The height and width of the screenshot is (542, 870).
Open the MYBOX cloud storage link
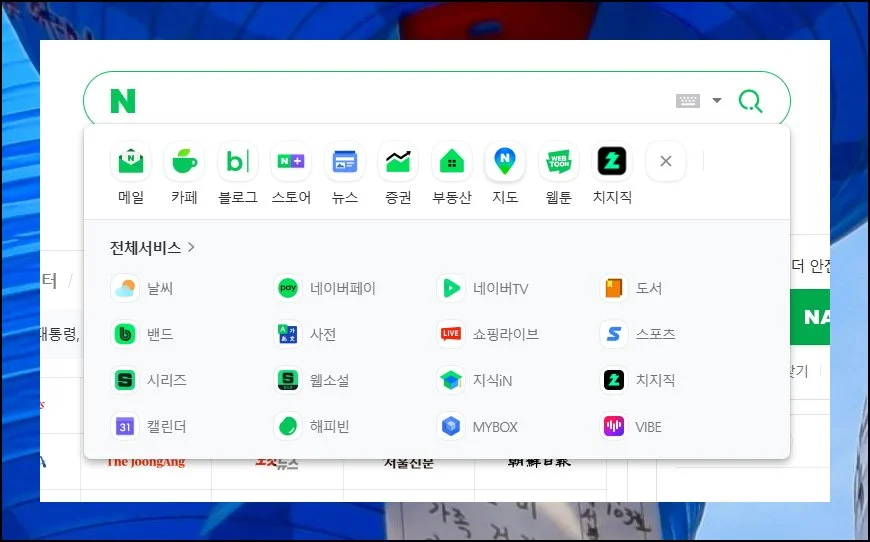click(x=494, y=427)
